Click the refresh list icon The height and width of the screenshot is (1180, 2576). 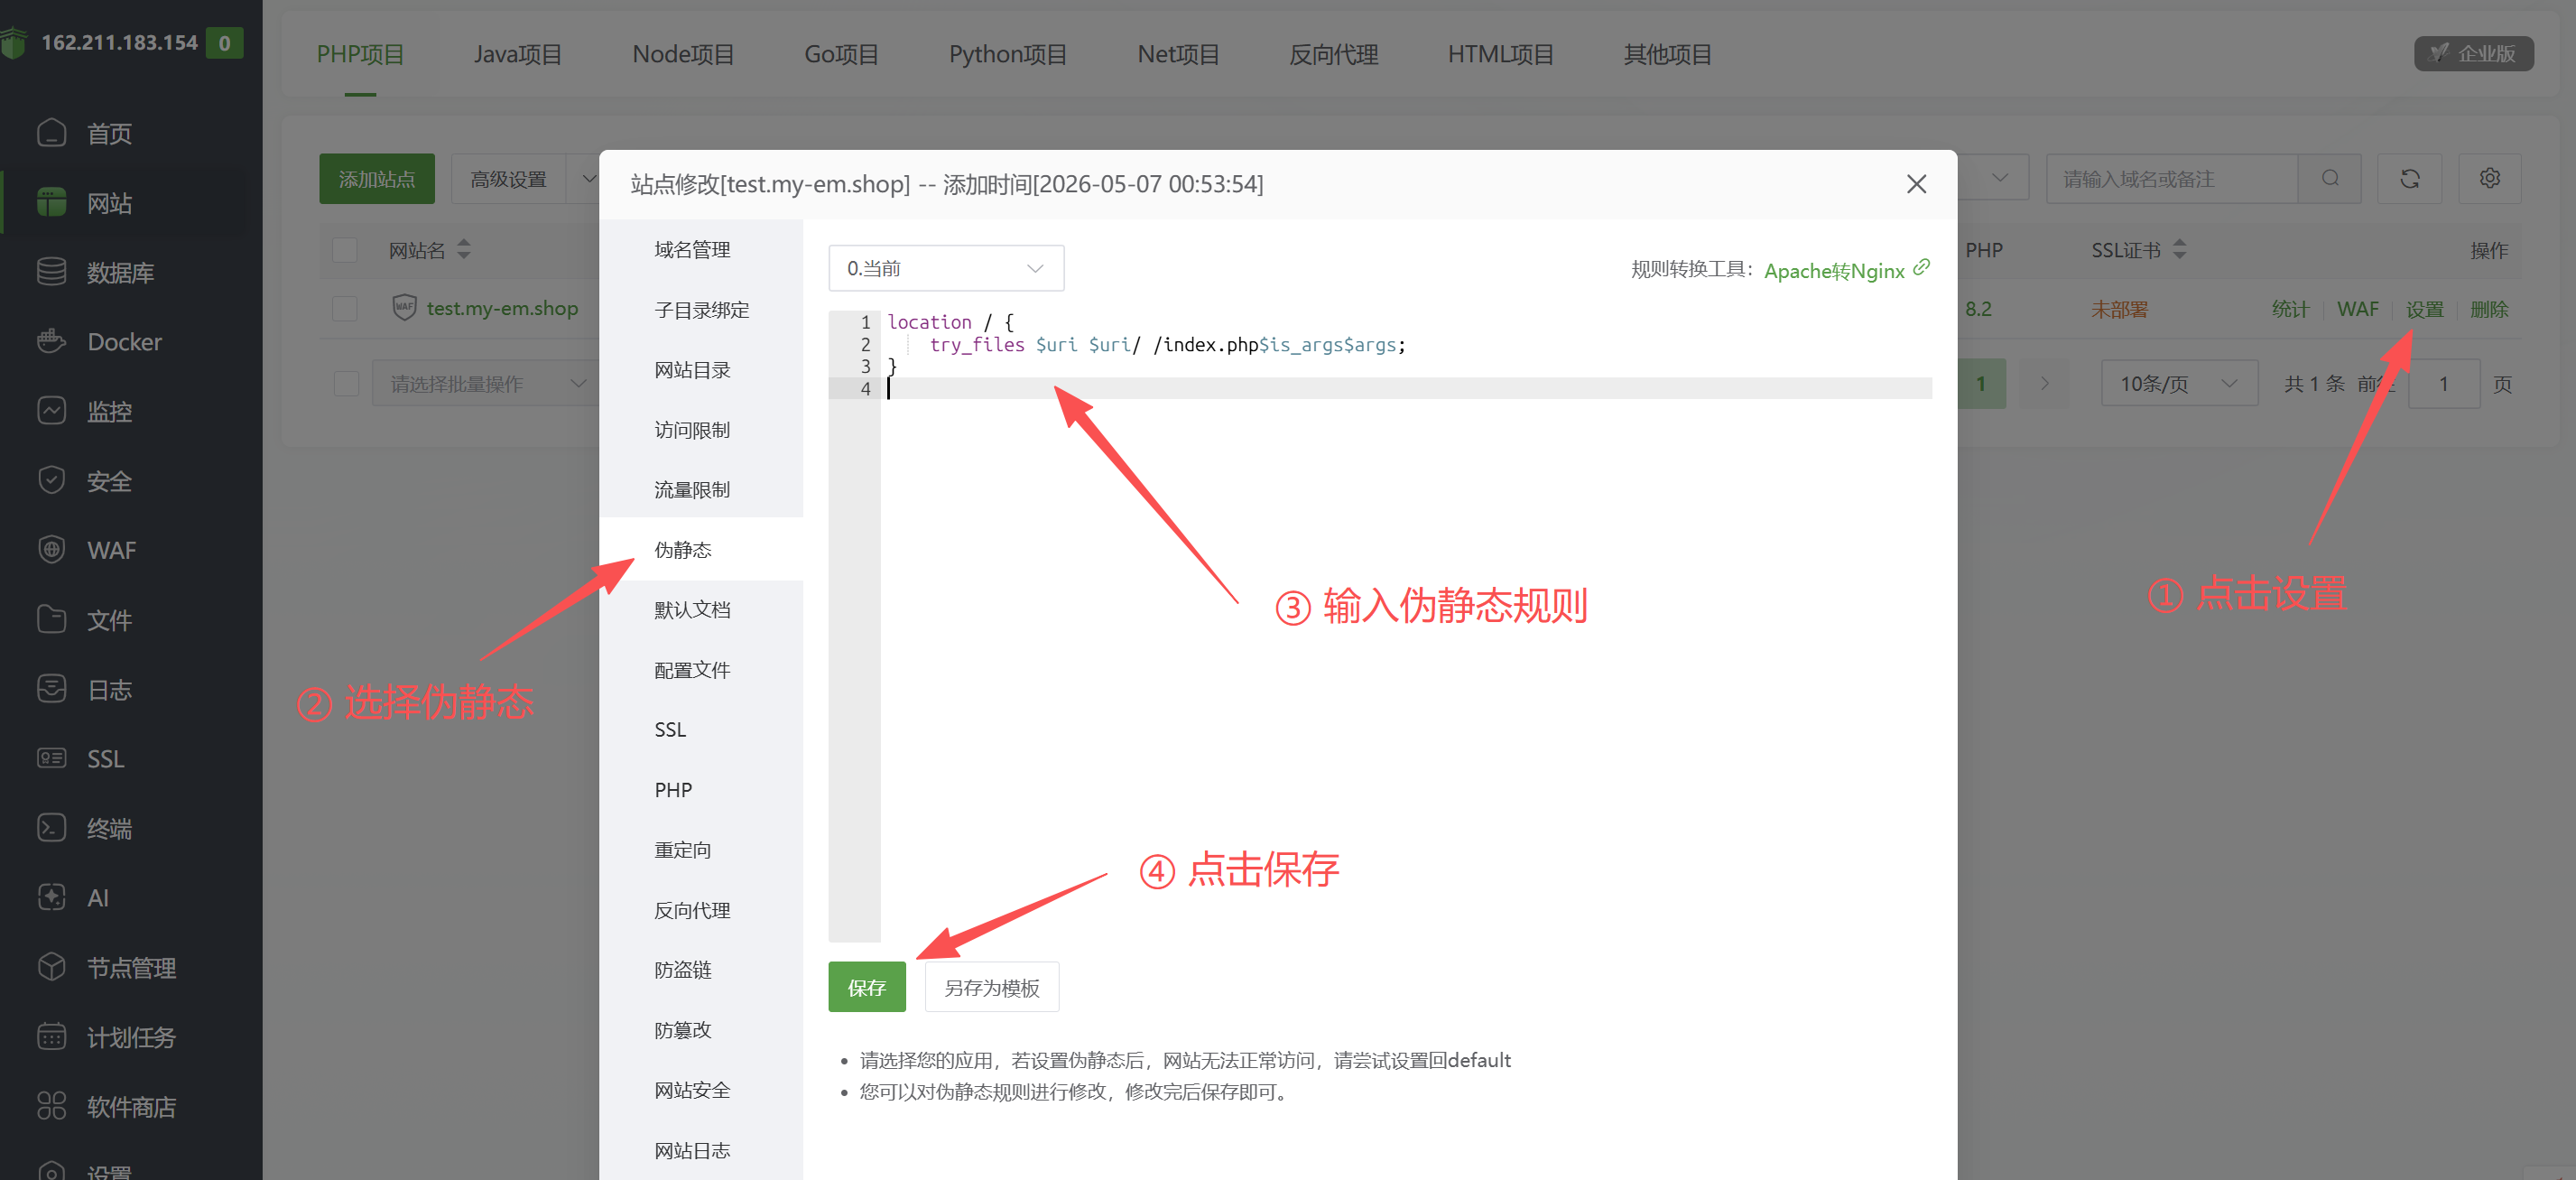coord(2410,179)
